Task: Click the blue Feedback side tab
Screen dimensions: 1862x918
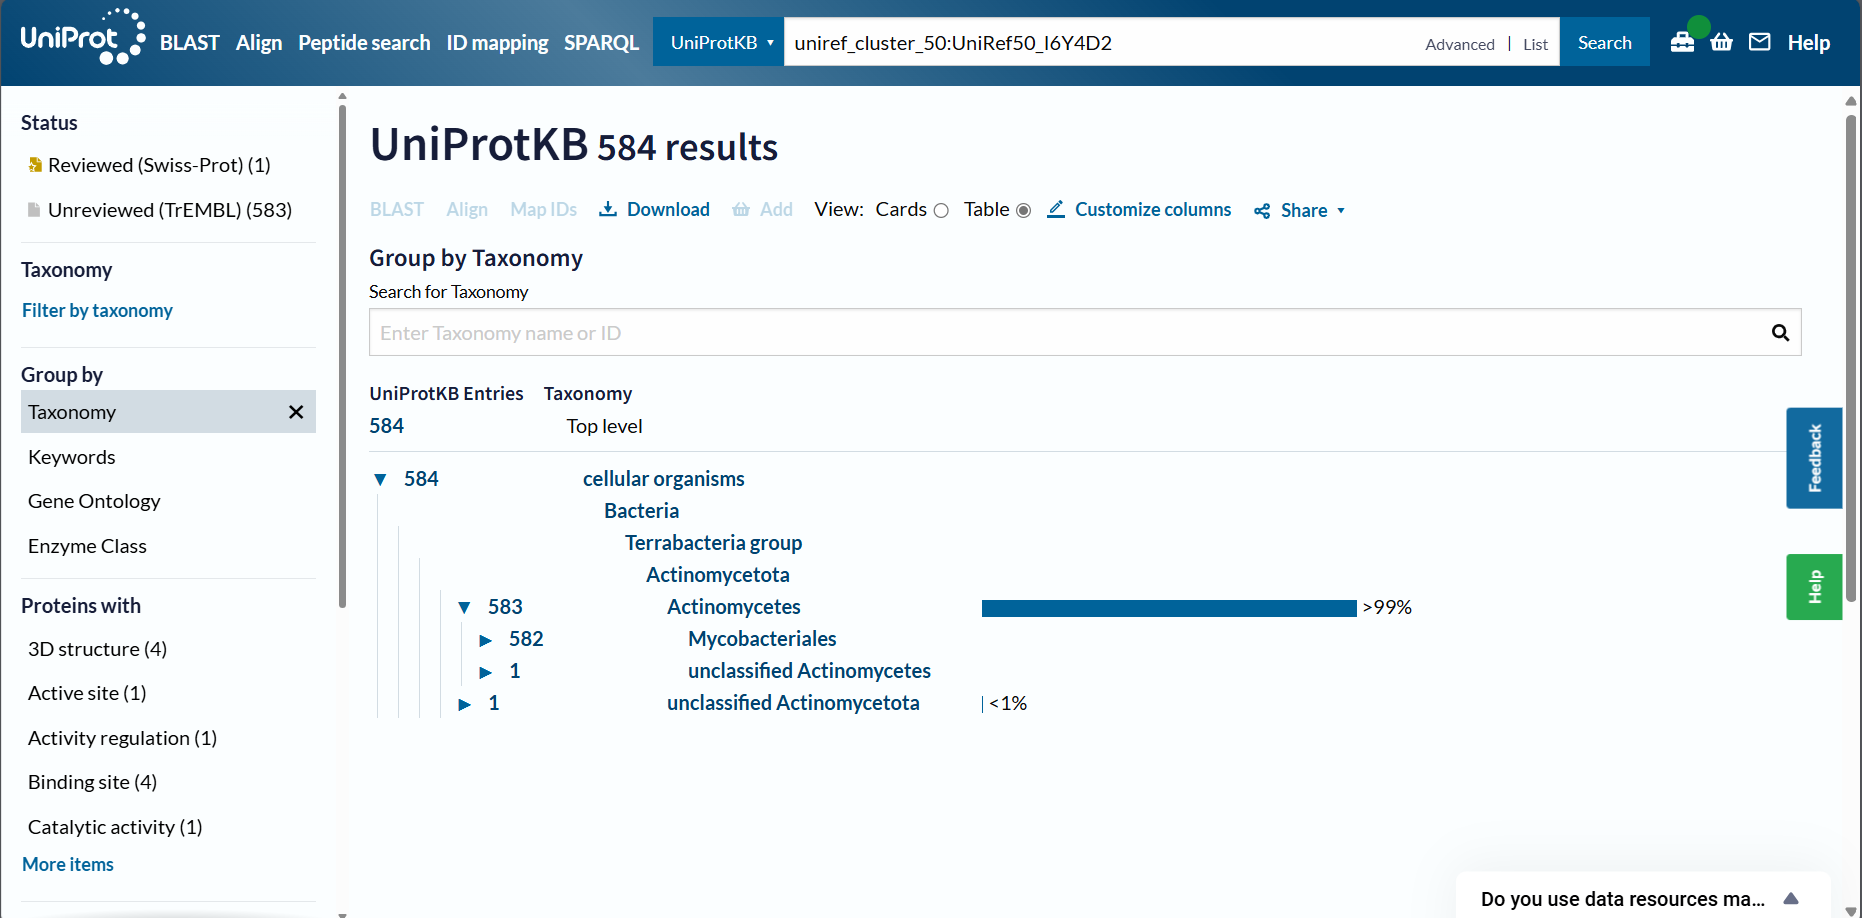Action: coord(1814,458)
